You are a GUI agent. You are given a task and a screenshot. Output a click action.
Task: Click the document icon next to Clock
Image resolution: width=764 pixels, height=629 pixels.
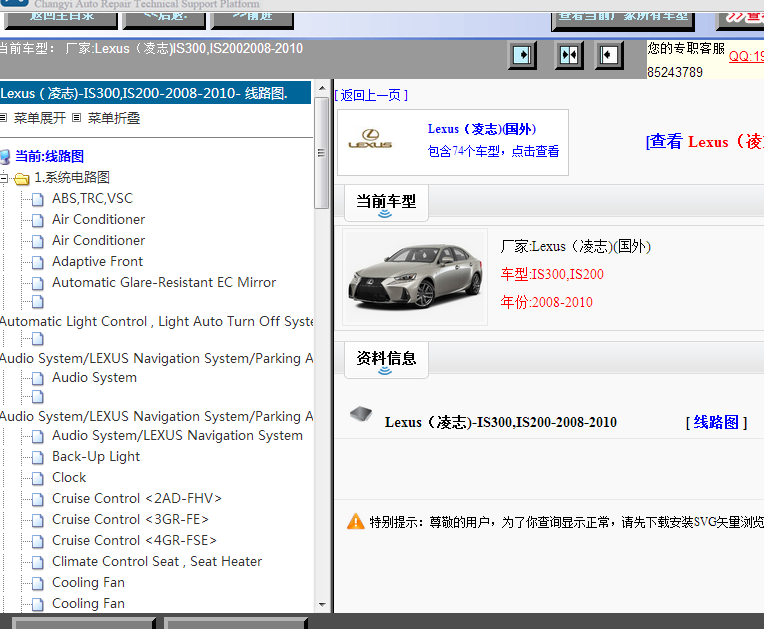(38, 478)
